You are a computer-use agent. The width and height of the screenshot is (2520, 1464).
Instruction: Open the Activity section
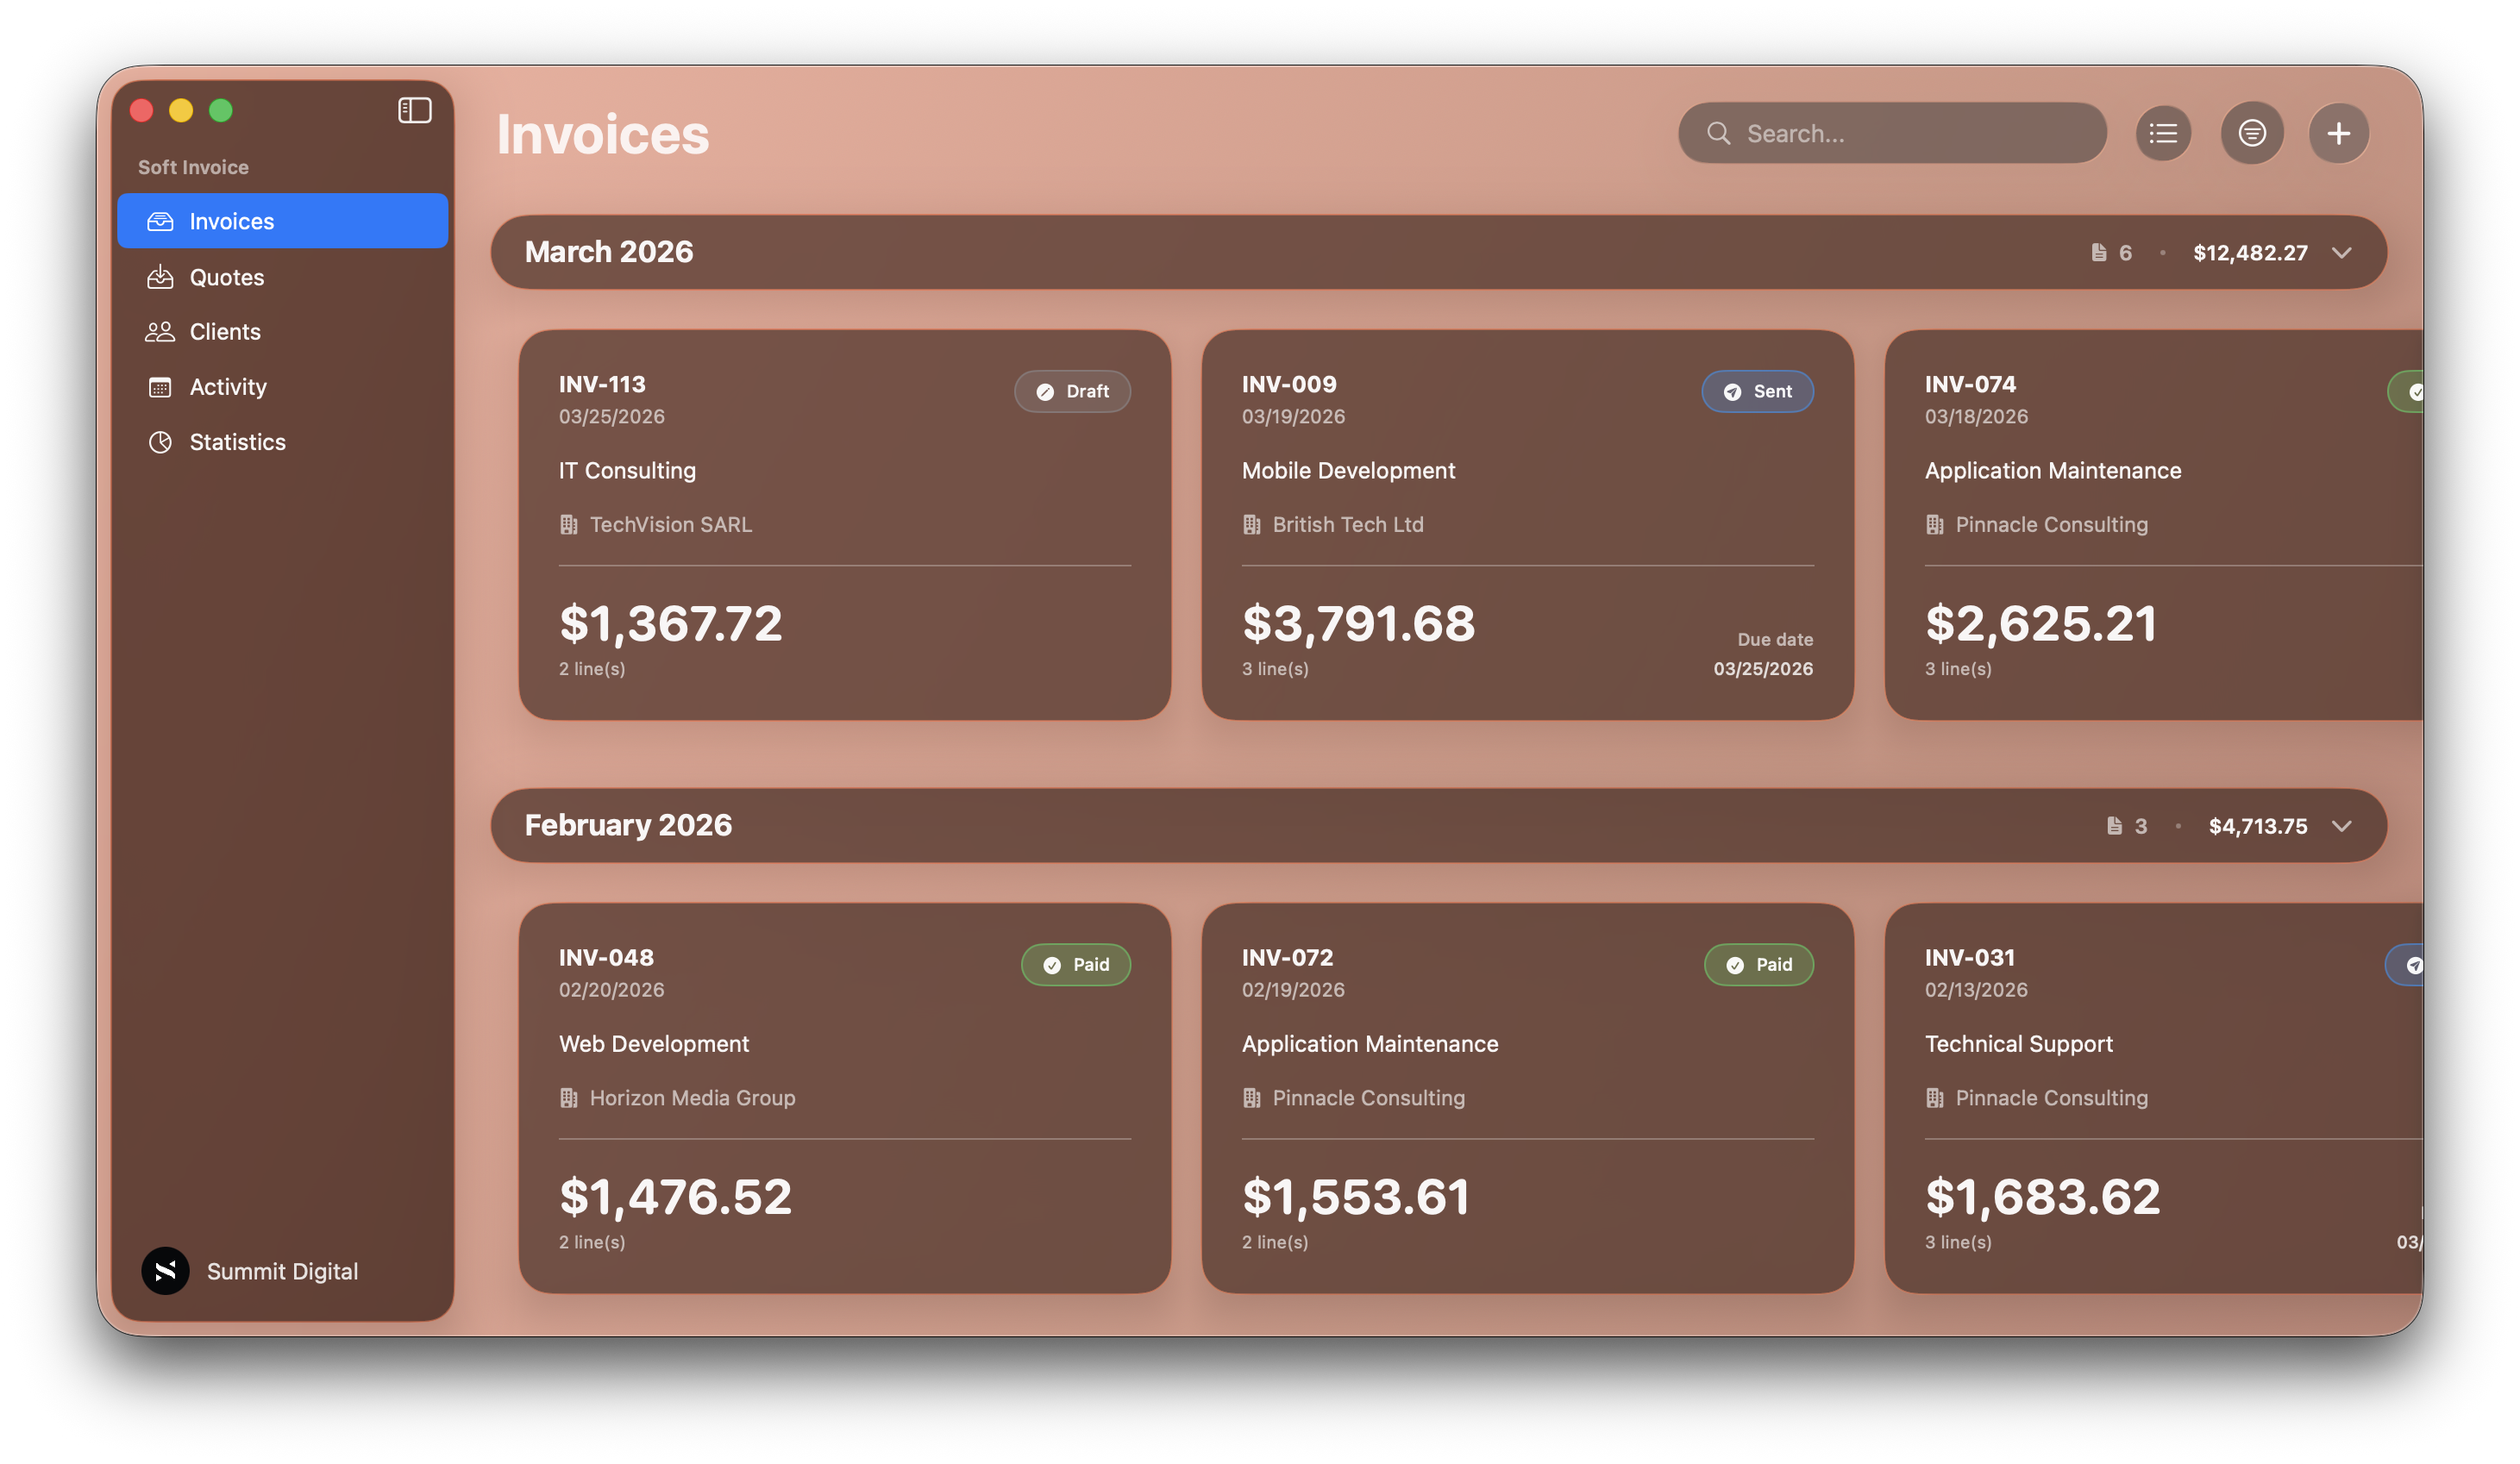(x=282, y=387)
